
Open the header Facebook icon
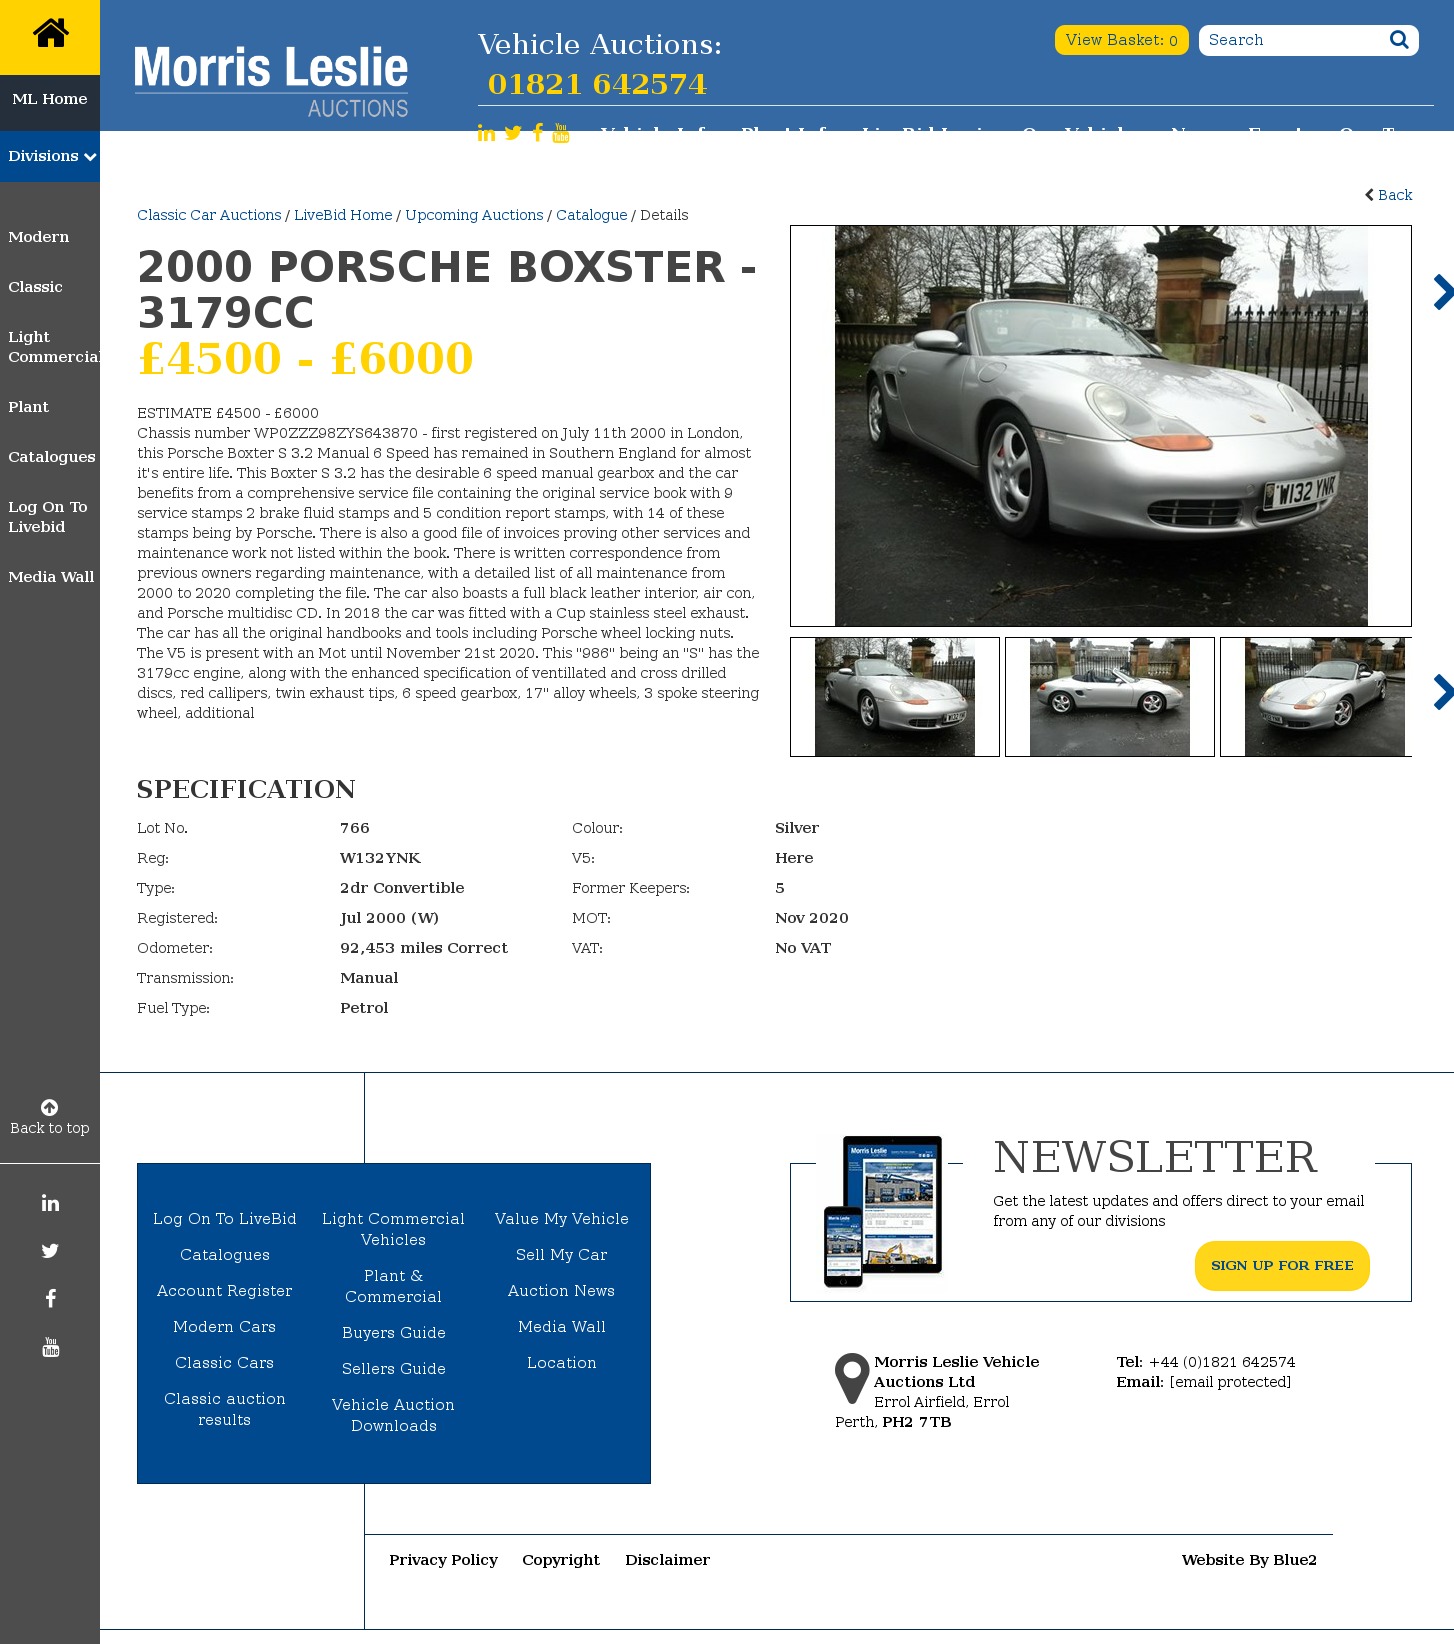(x=538, y=133)
